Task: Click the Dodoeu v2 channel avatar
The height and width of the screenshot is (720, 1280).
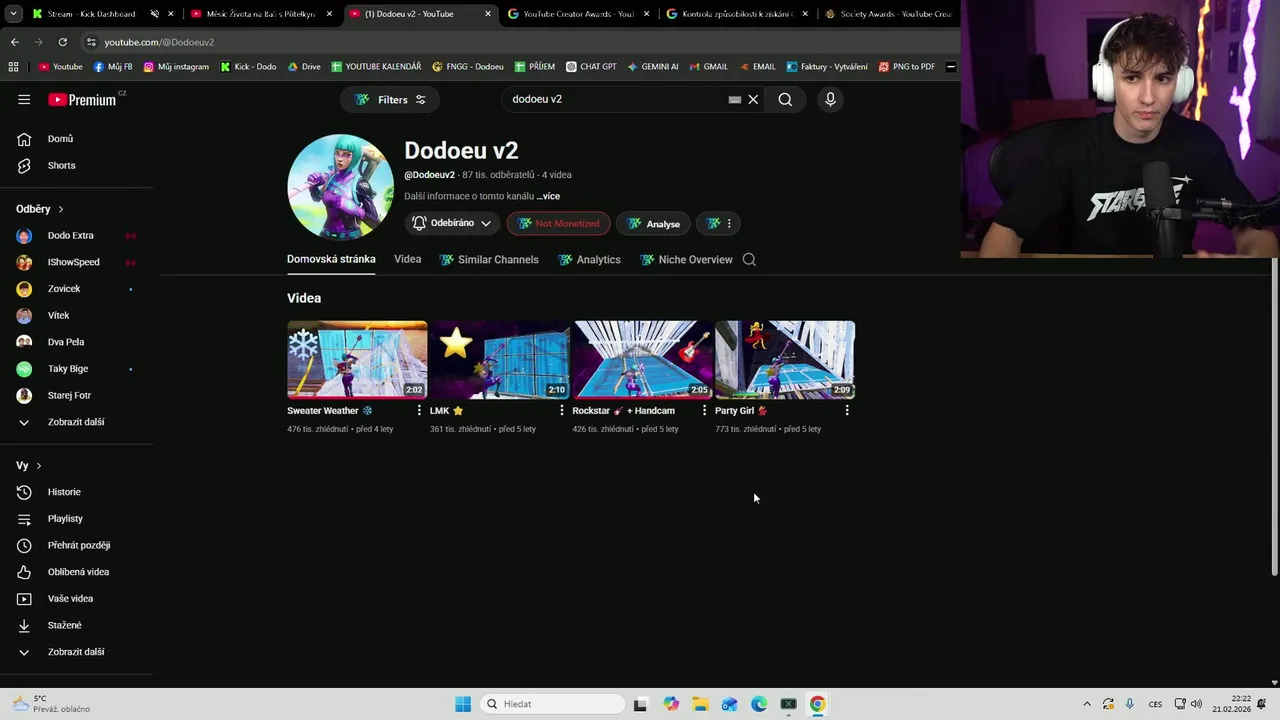Action: (x=340, y=187)
